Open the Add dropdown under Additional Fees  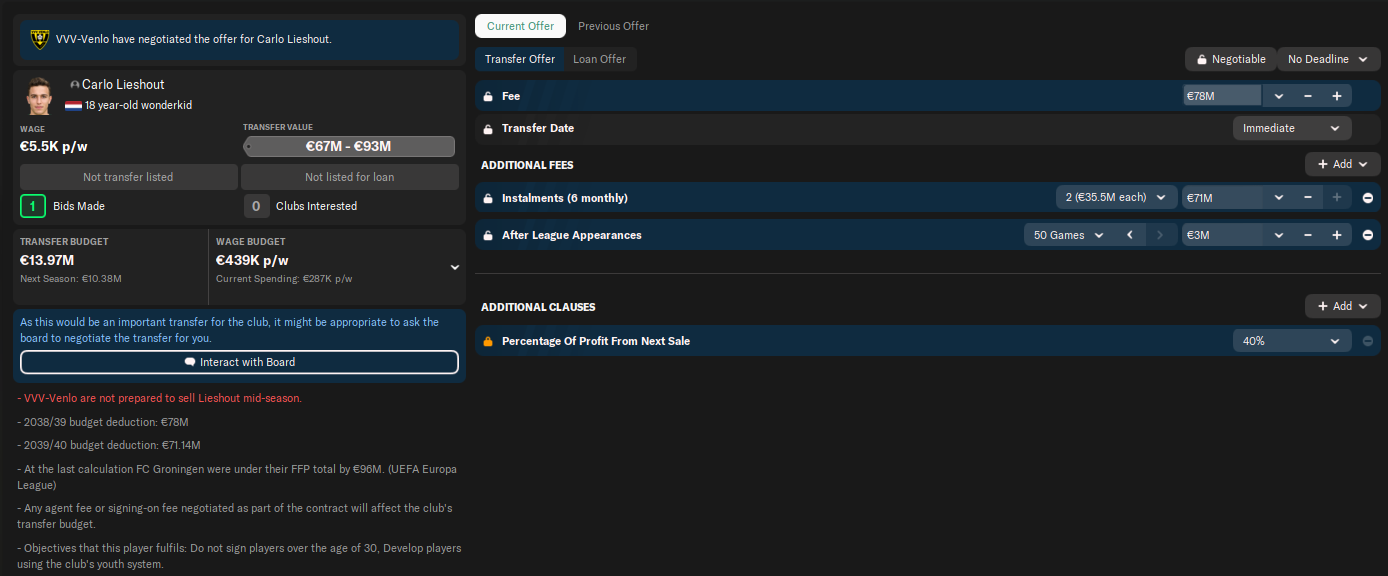1343,164
